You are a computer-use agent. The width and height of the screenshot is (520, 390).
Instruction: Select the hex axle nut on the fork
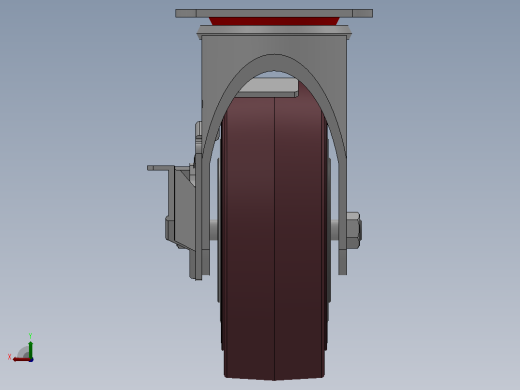click(354, 230)
